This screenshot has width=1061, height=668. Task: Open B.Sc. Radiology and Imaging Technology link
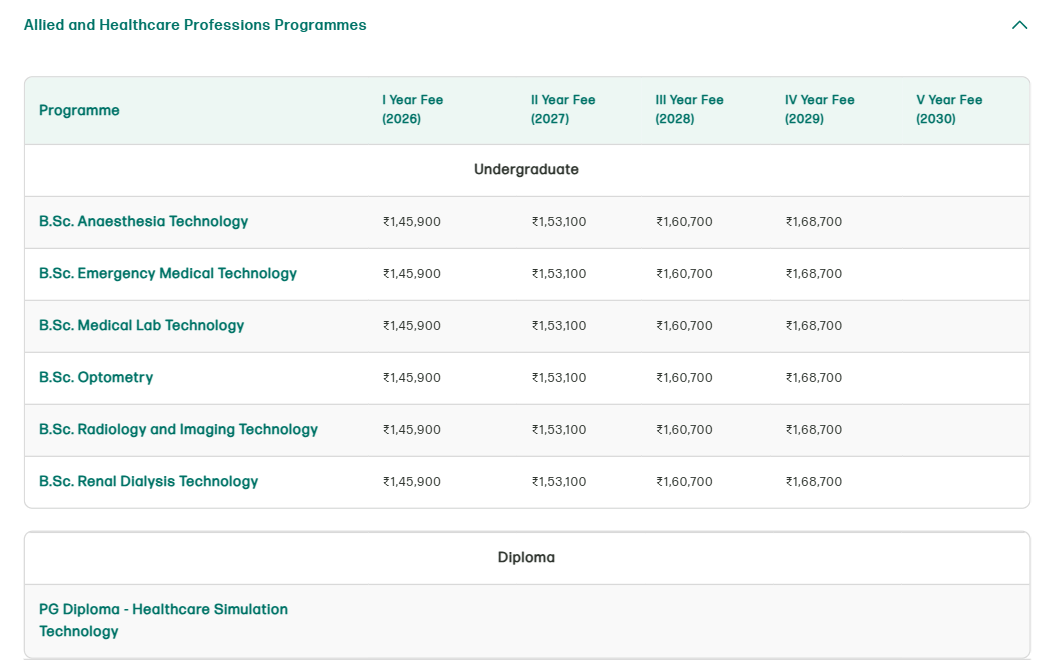[179, 429]
